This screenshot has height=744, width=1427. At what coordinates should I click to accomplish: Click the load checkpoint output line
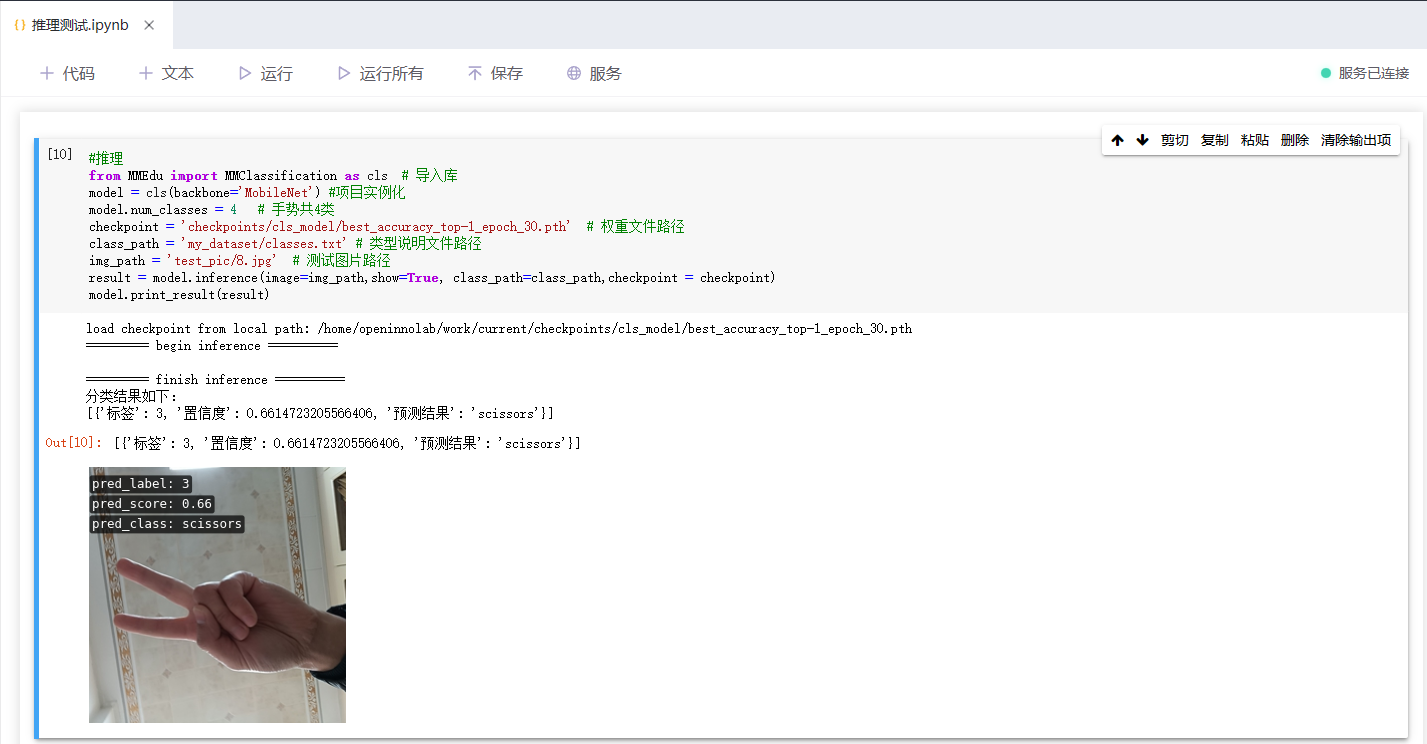(499, 329)
